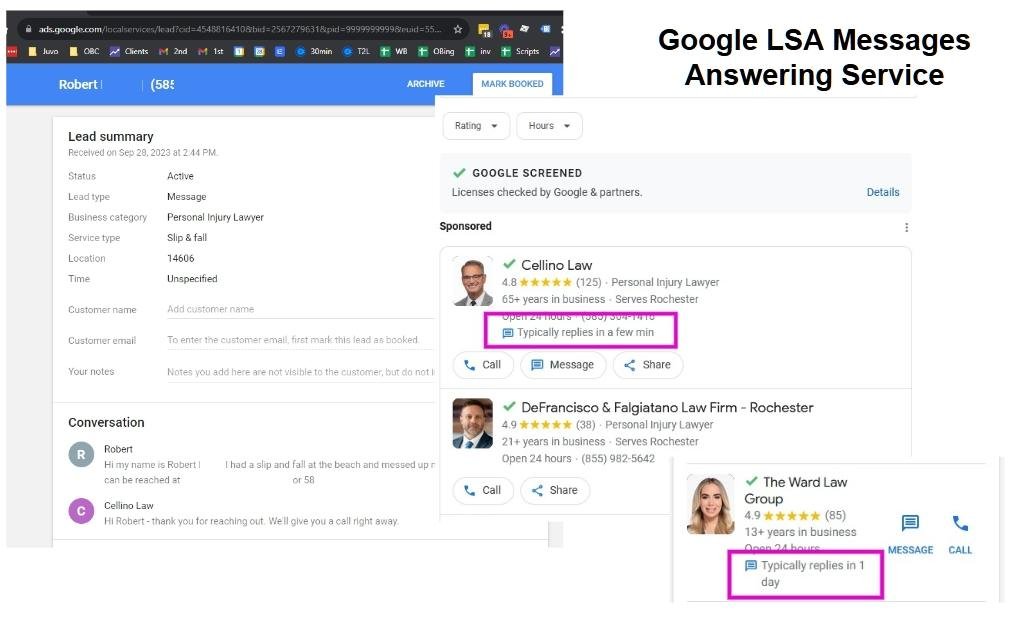
Task: Open the DeFrancisco & Falgiatano Law Firm listing
Action: point(667,407)
